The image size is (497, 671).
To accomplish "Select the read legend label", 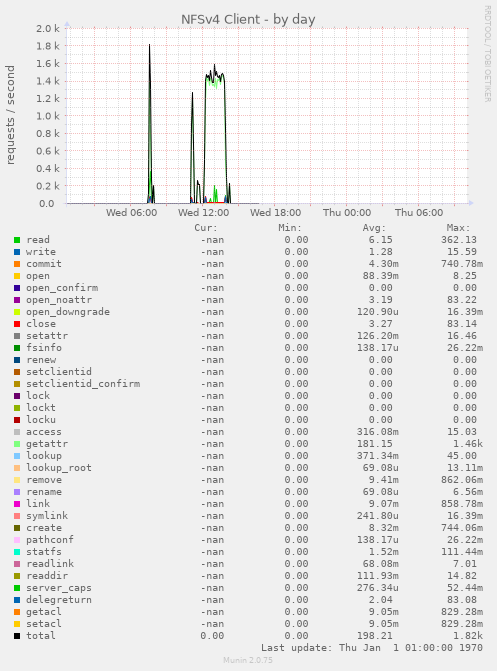I will (x=38, y=240).
